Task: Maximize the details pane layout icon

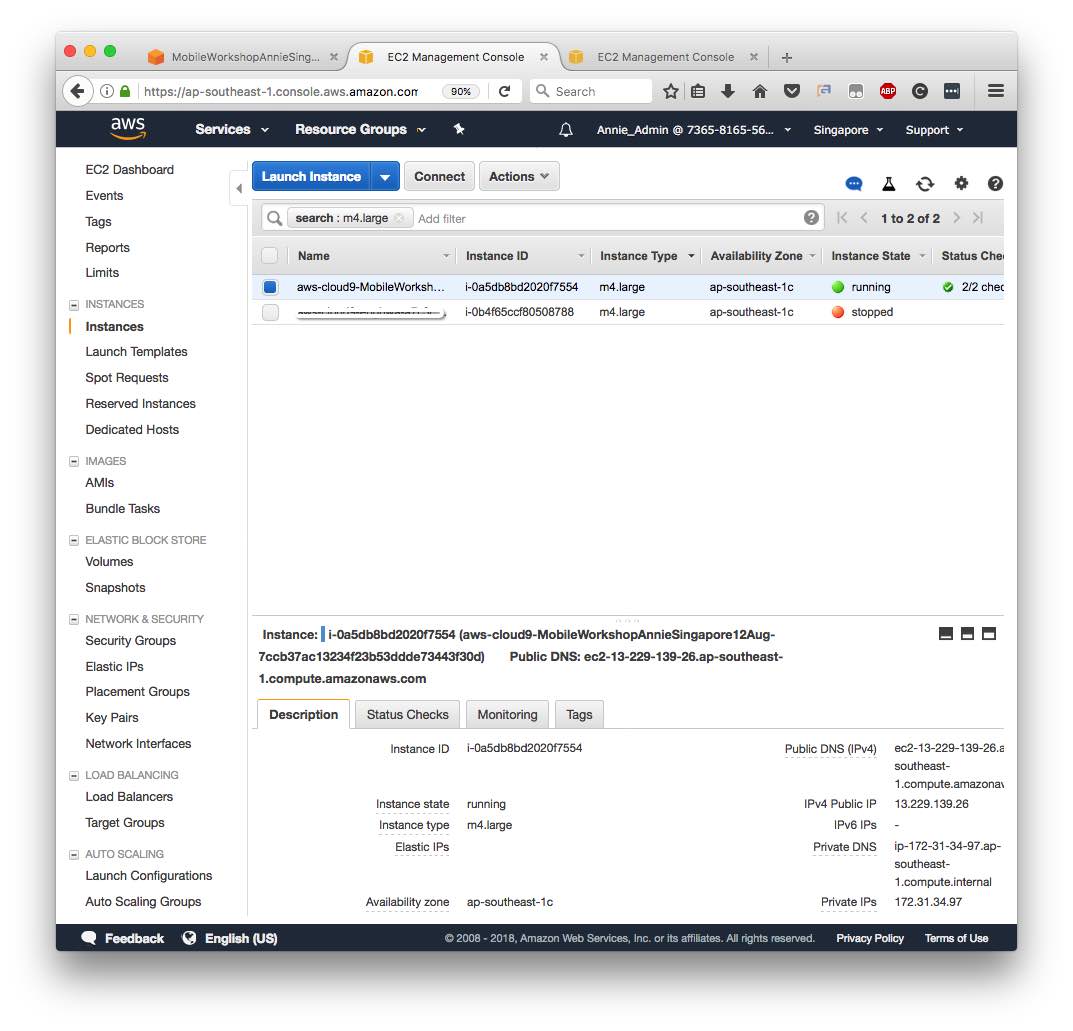Action: click(989, 634)
